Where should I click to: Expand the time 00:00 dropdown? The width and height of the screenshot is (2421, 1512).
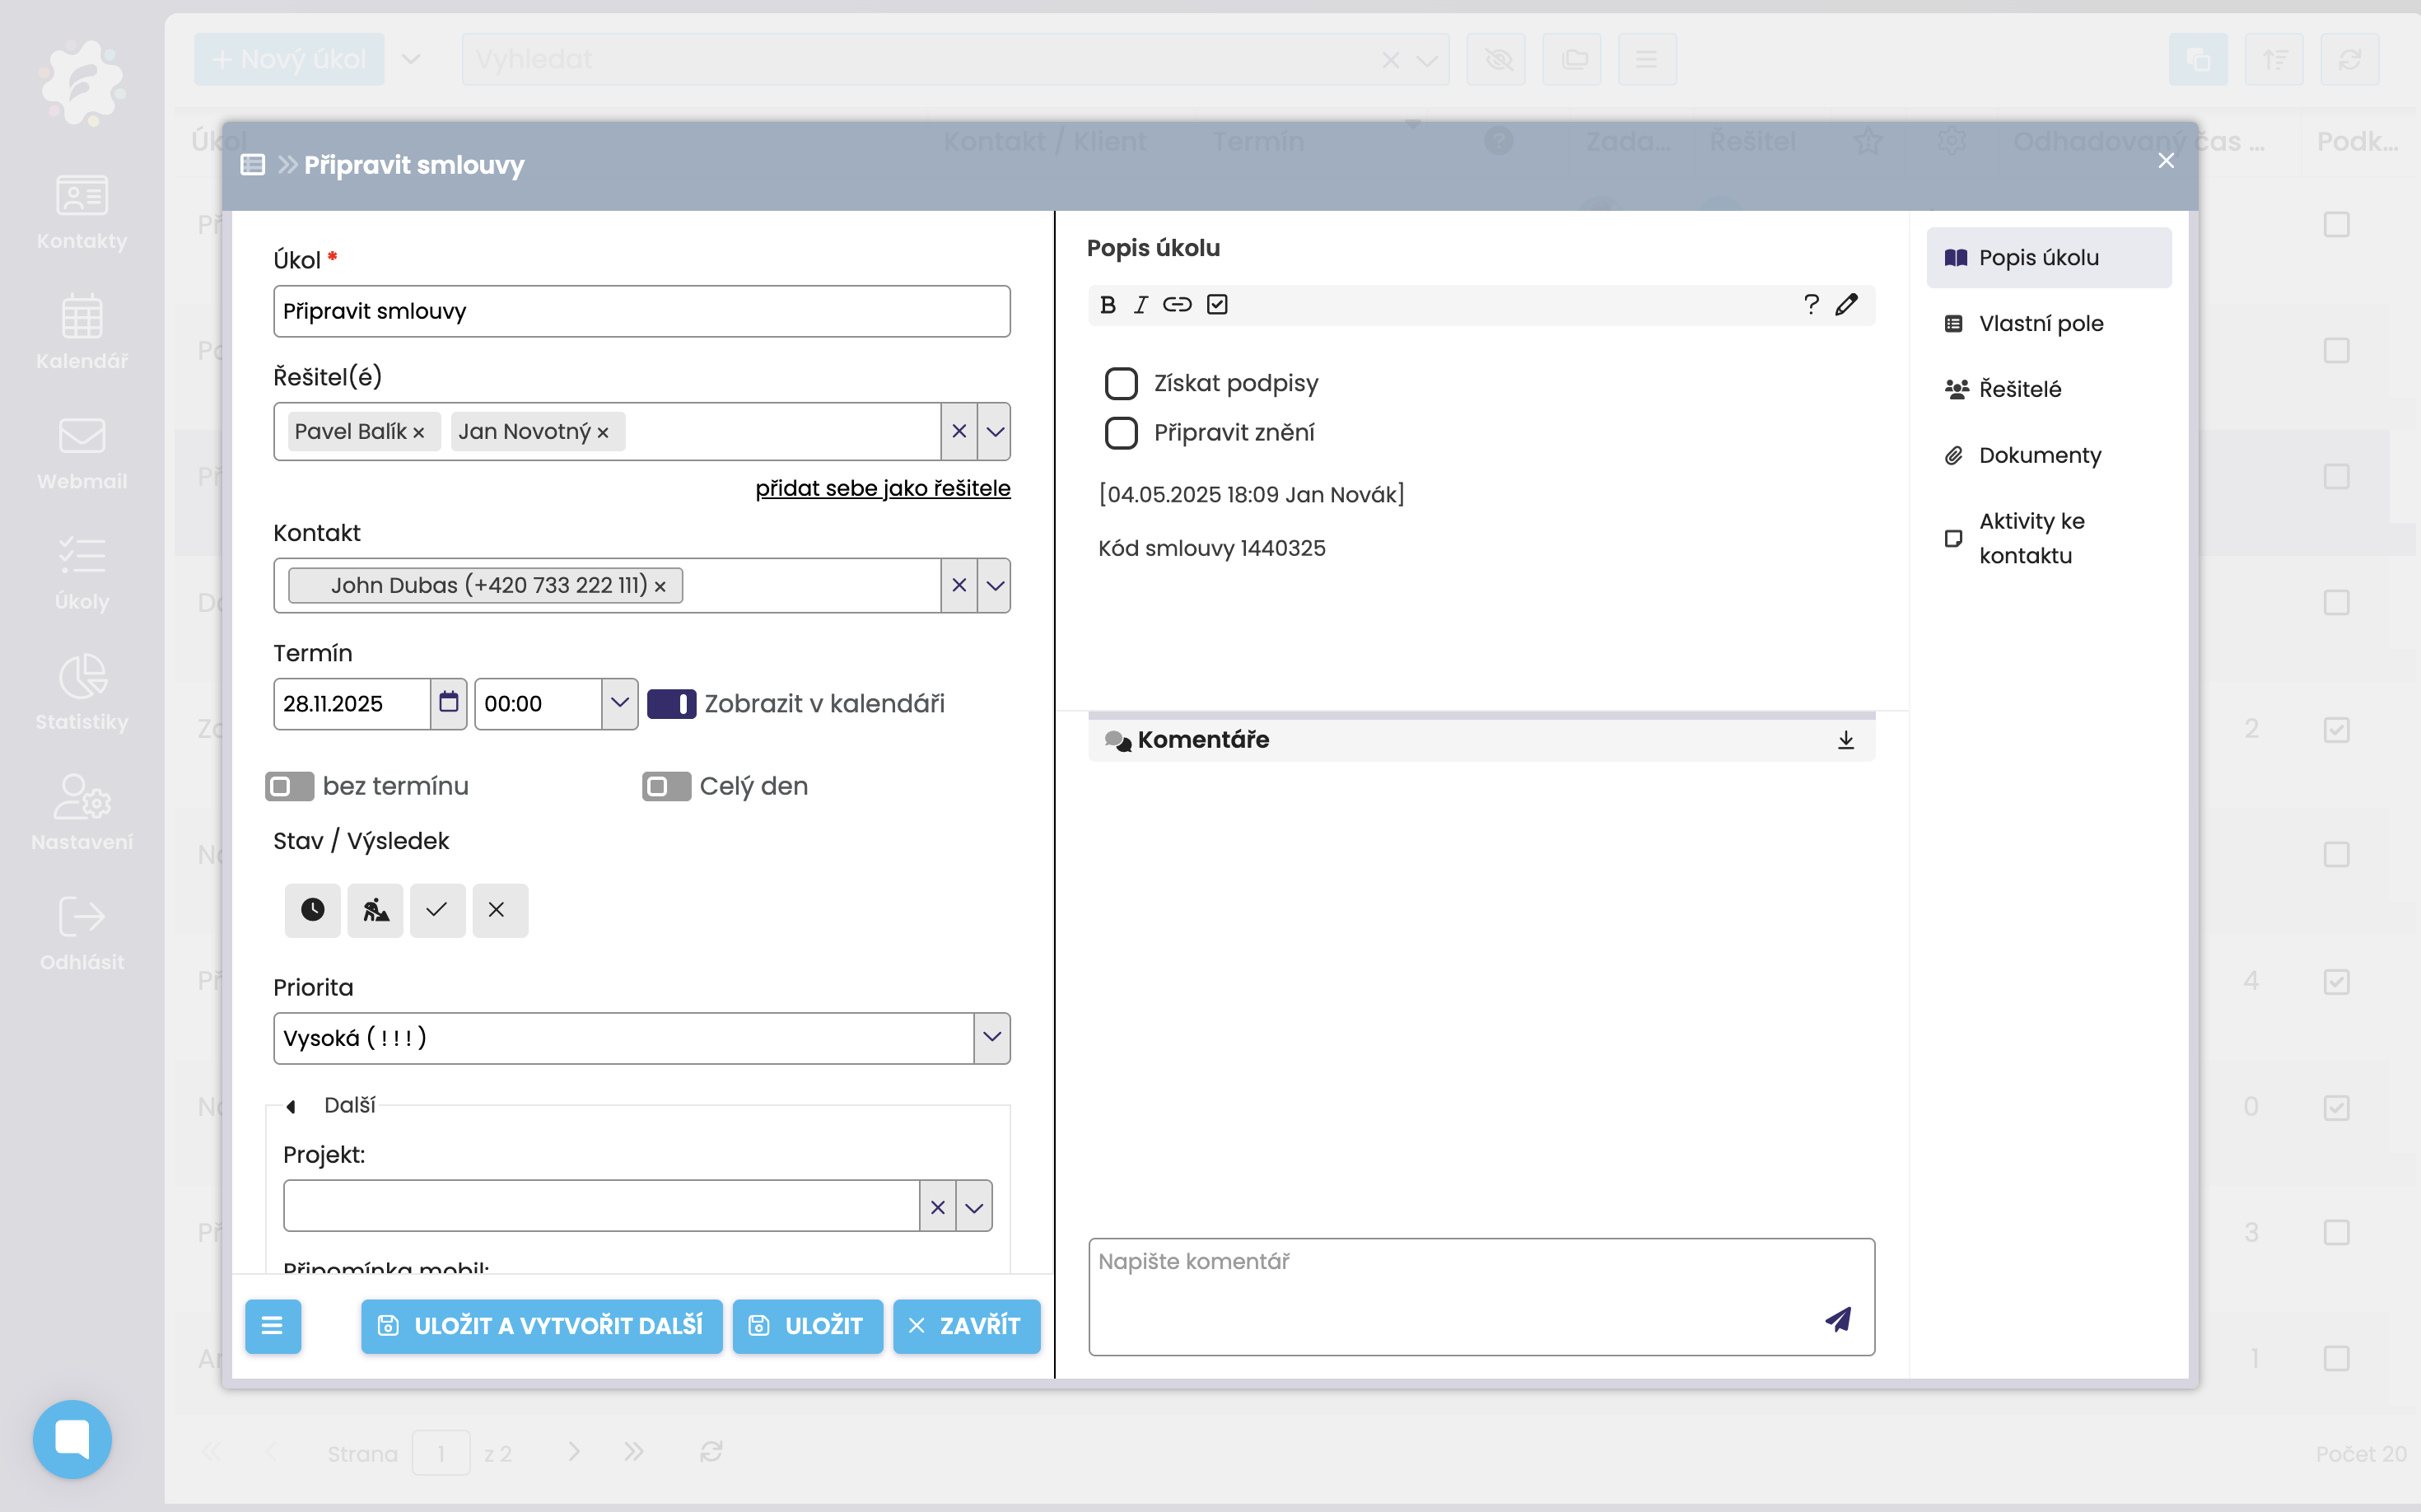[x=619, y=703]
